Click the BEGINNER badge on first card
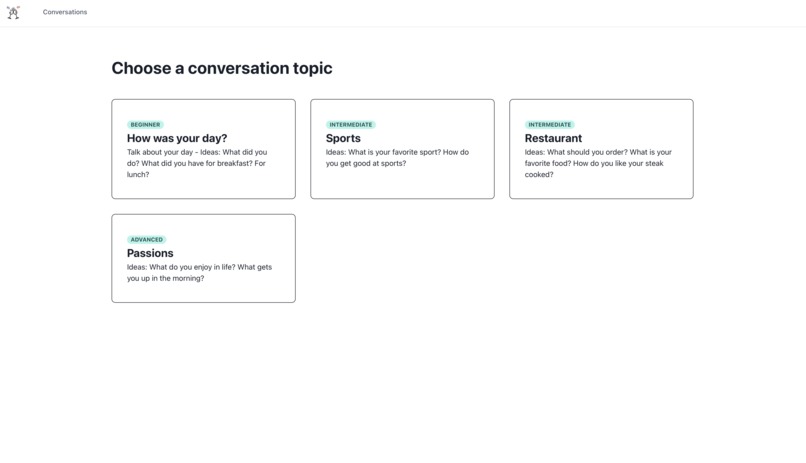The image size is (806, 463). click(145, 124)
